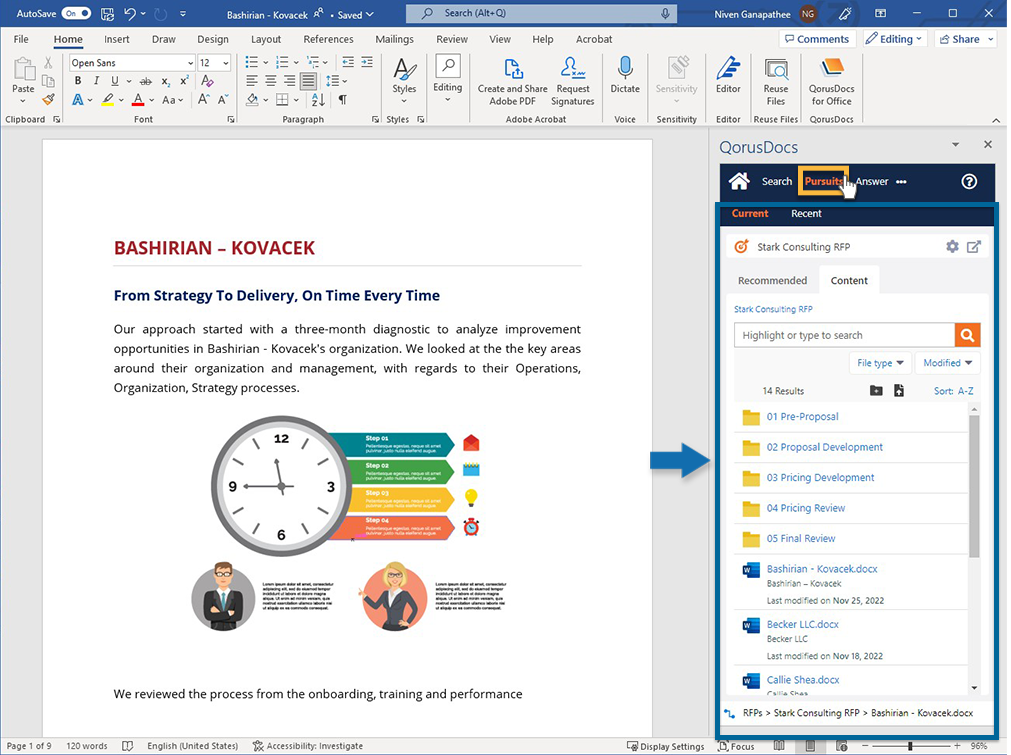Screen dimensions: 1011x755
Task: Click the Word zoom slider
Action: 910,746
